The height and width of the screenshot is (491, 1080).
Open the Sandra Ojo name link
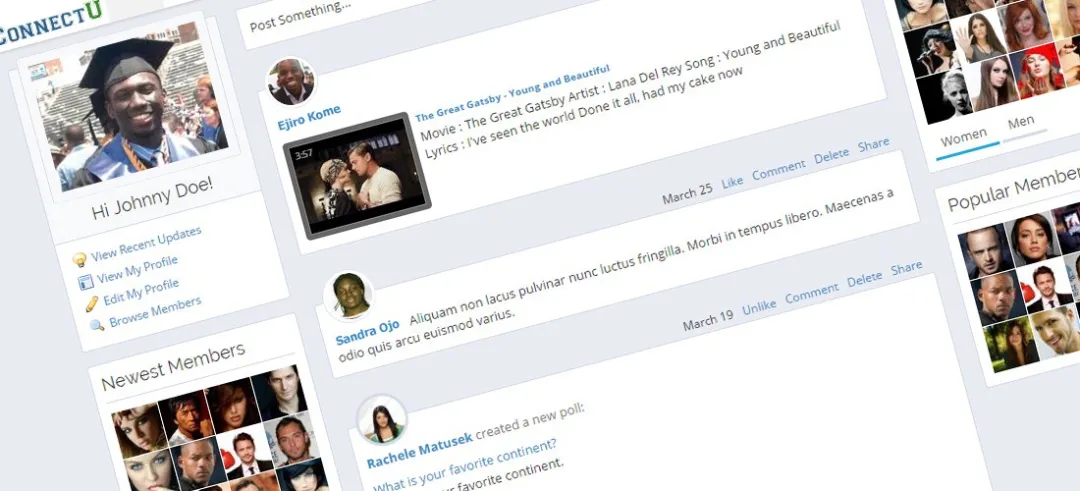tap(367, 334)
